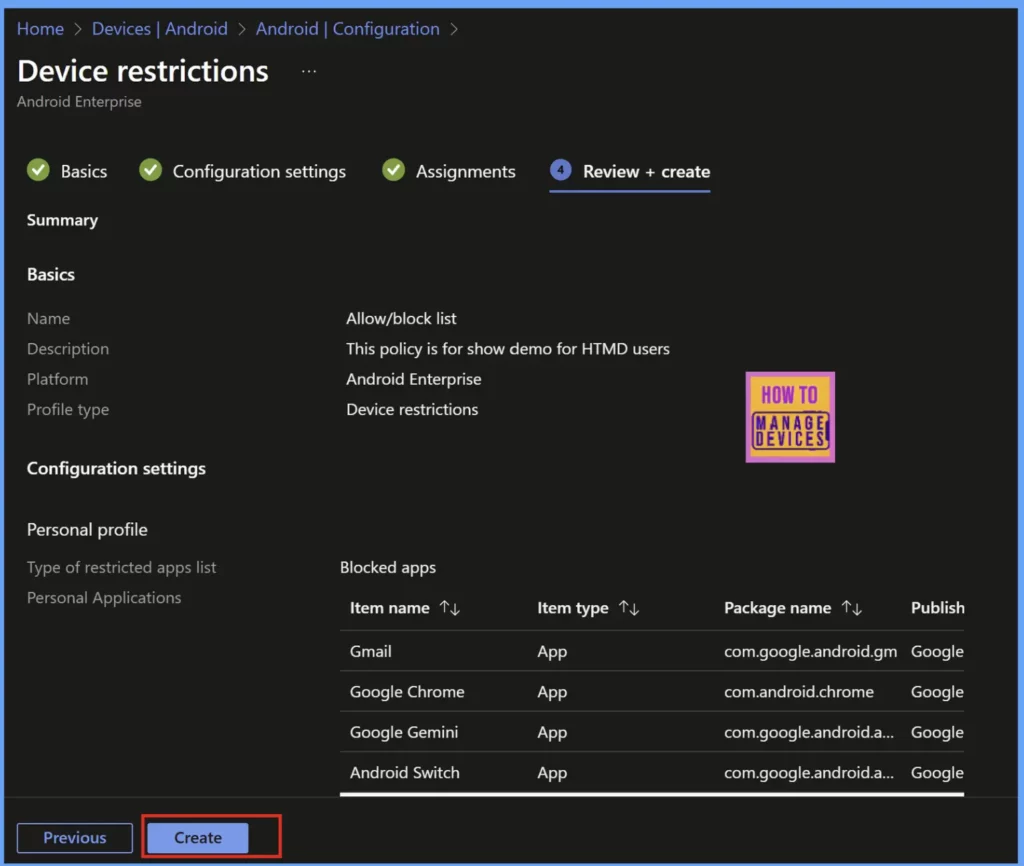The image size is (1024, 866).
Task: Select the Review + create tab
Action: click(647, 172)
